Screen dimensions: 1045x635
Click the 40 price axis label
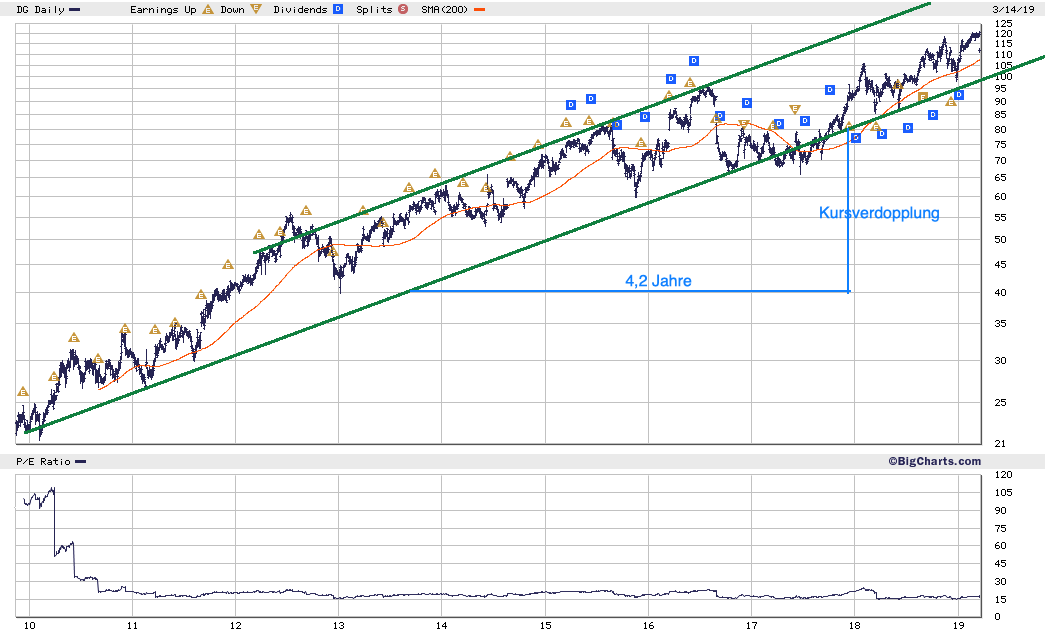[1000, 293]
